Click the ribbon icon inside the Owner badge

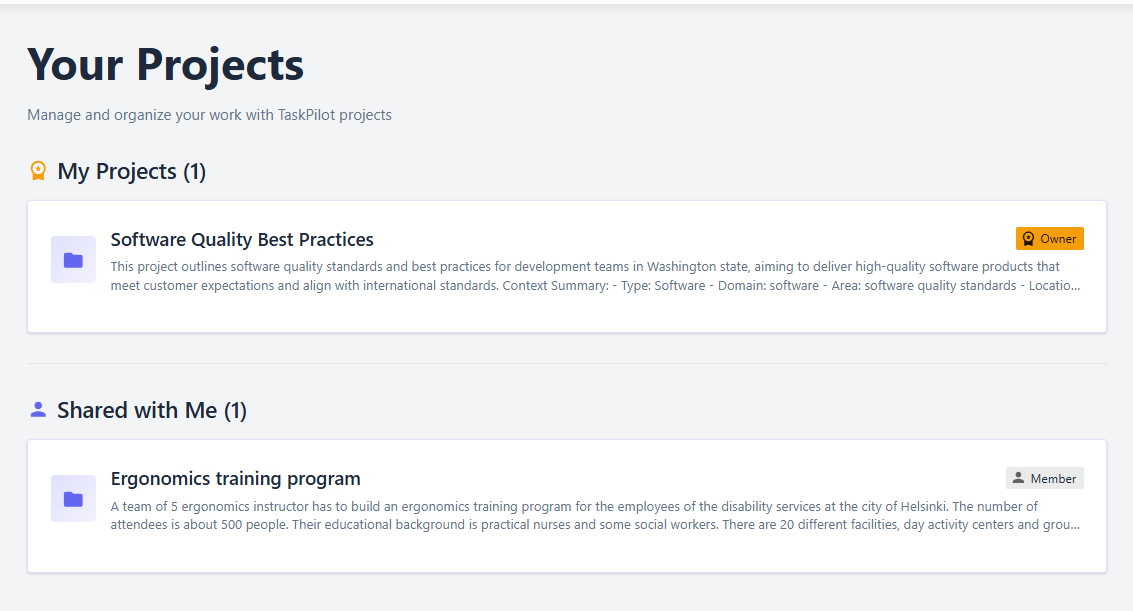click(1028, 239)
